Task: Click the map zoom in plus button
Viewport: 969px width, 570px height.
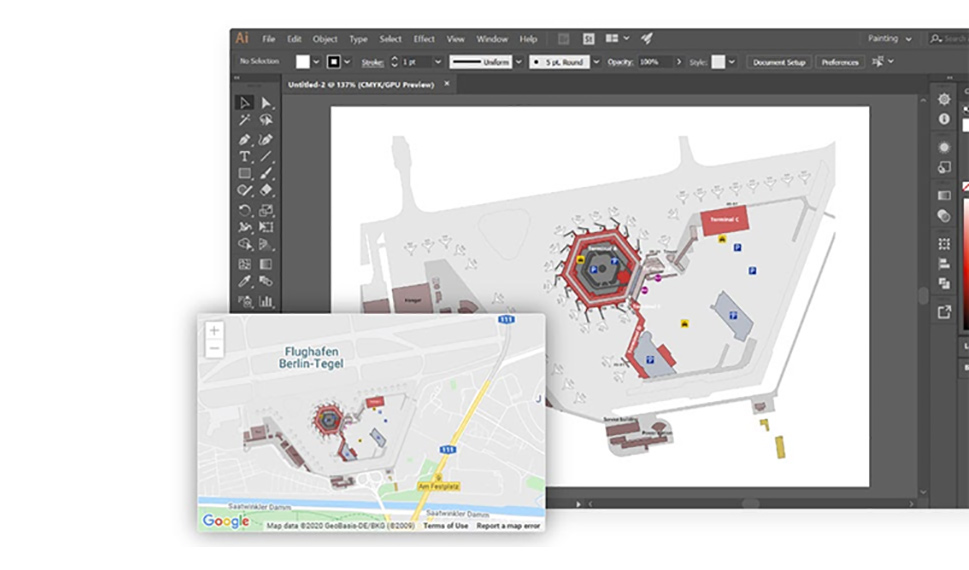Action: pos(214,331)
